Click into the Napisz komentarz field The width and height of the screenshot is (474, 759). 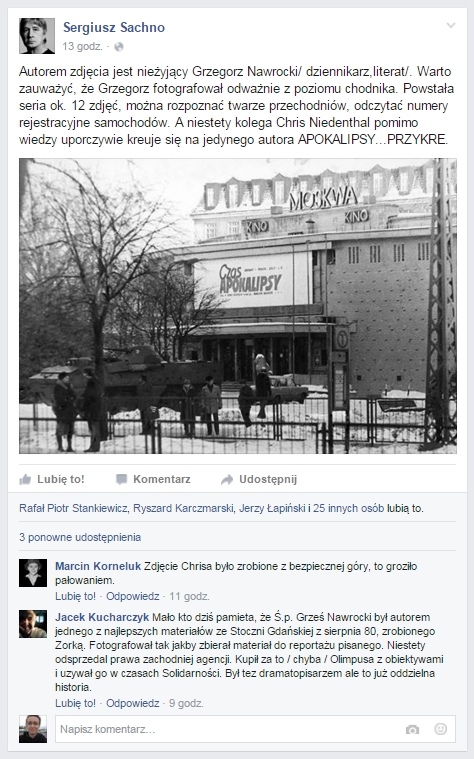tap(255, 729)
